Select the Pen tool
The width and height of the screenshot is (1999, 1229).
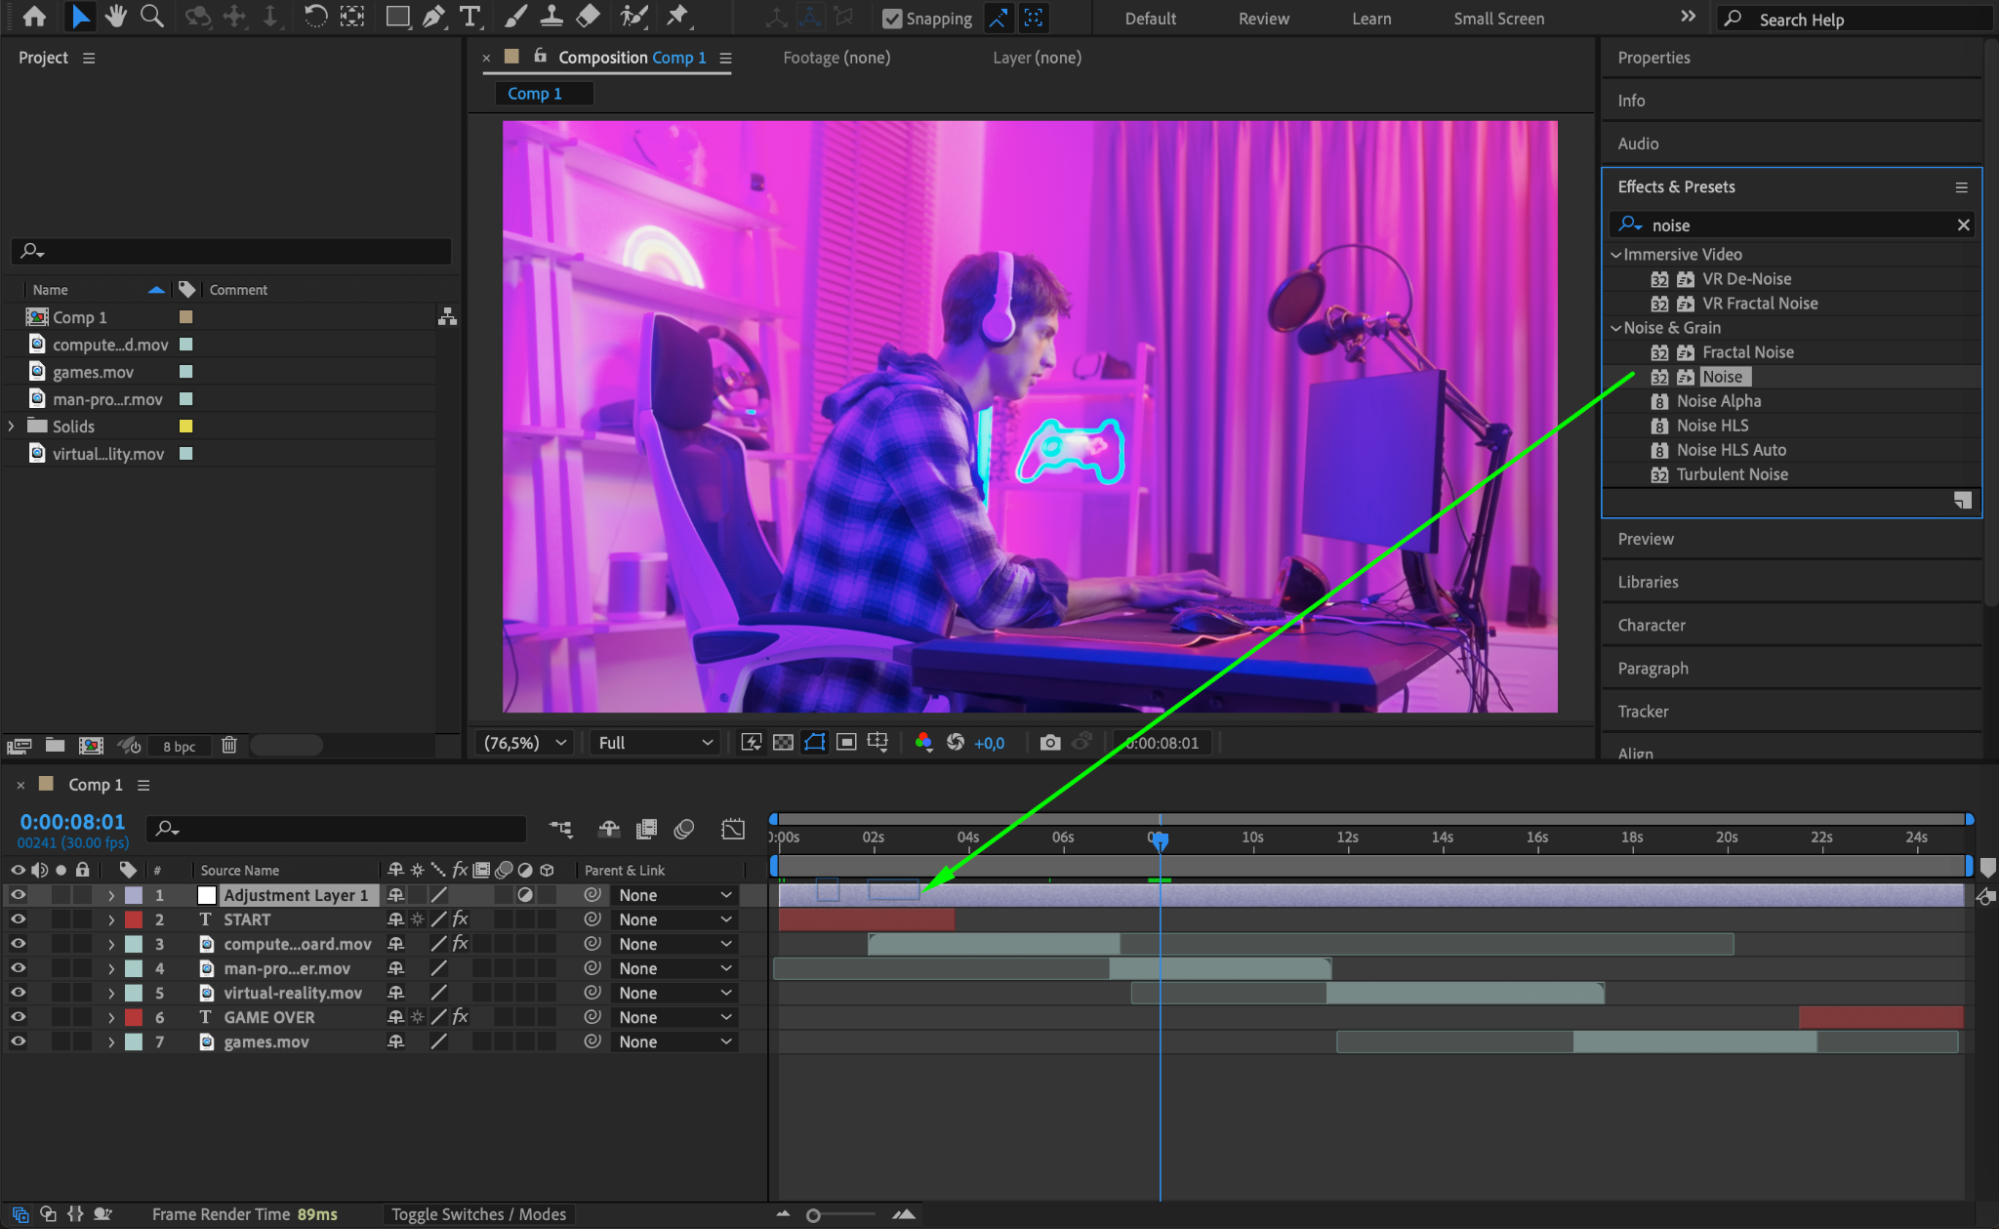coord(434,16)
